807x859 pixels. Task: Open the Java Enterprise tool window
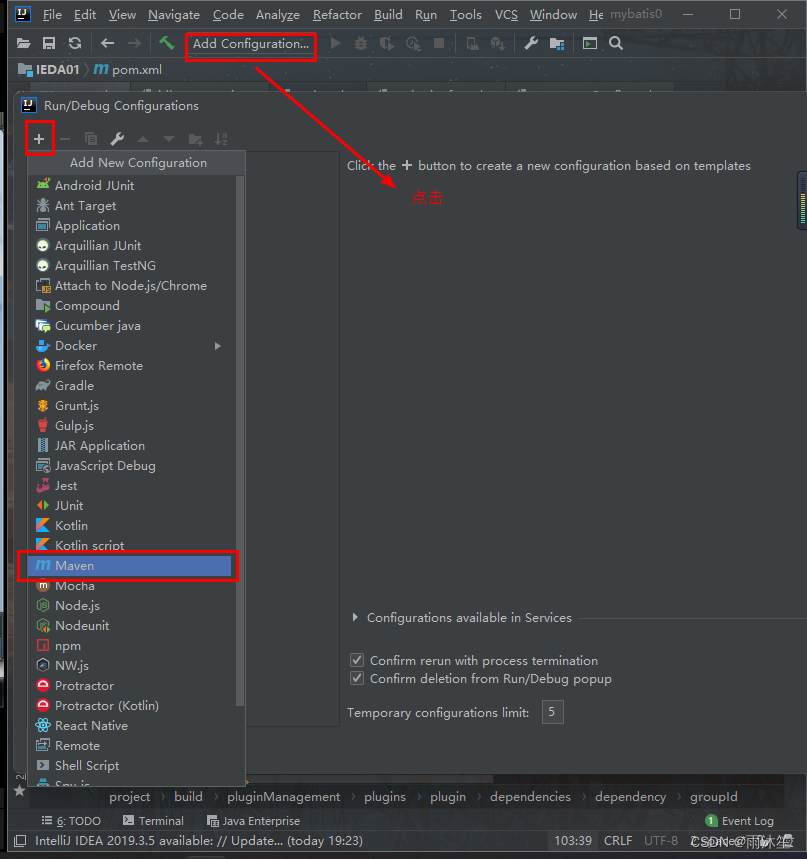coord(254,821)
